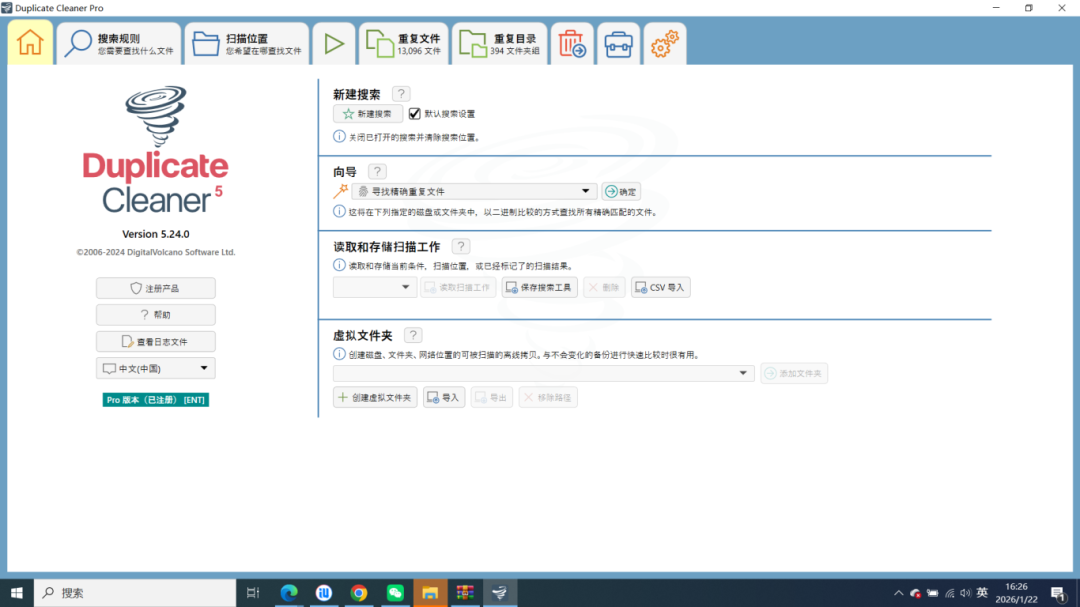Click the help icon beside 读取和存储扫描工作

click(x=461, y=247)
